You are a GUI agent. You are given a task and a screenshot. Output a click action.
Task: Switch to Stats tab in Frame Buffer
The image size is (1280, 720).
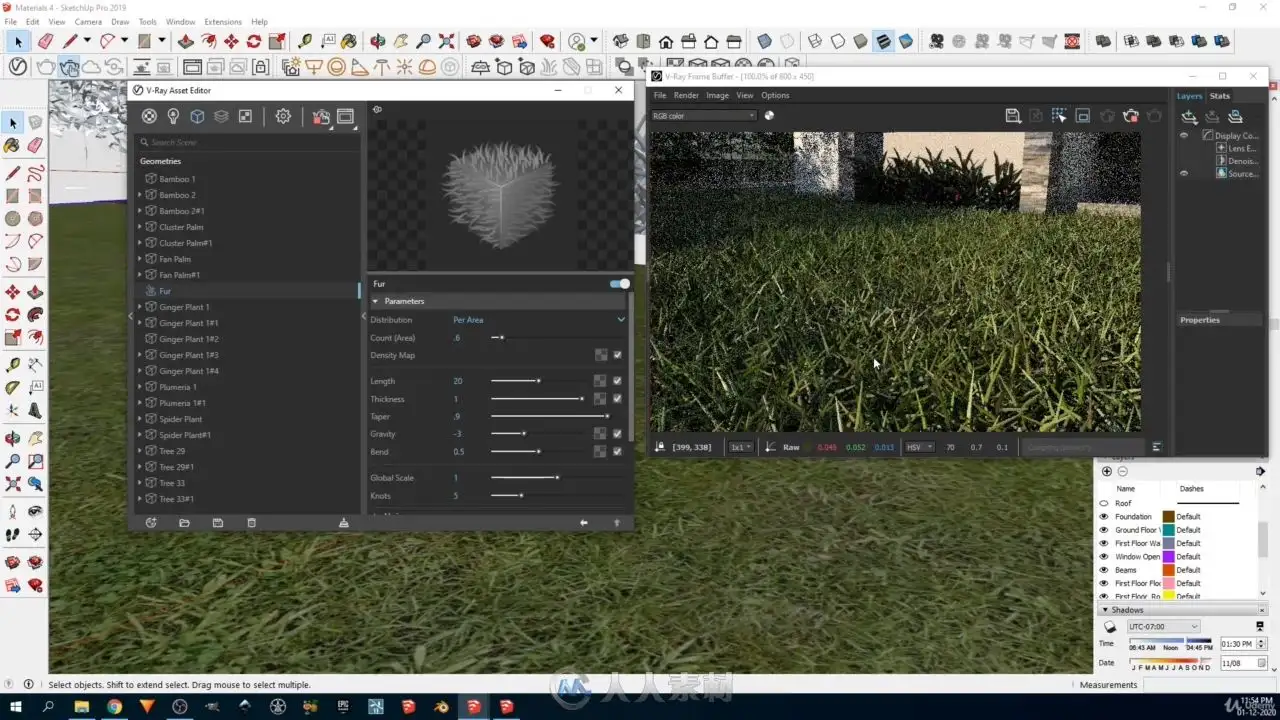1219,96
